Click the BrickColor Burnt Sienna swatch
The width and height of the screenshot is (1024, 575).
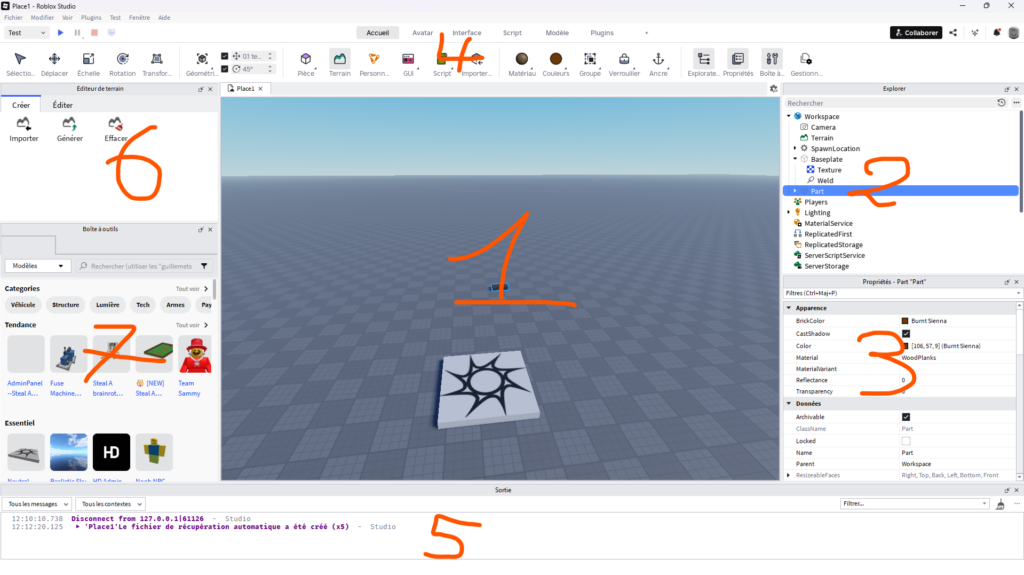pyautogui.click(x=906, y=321)
